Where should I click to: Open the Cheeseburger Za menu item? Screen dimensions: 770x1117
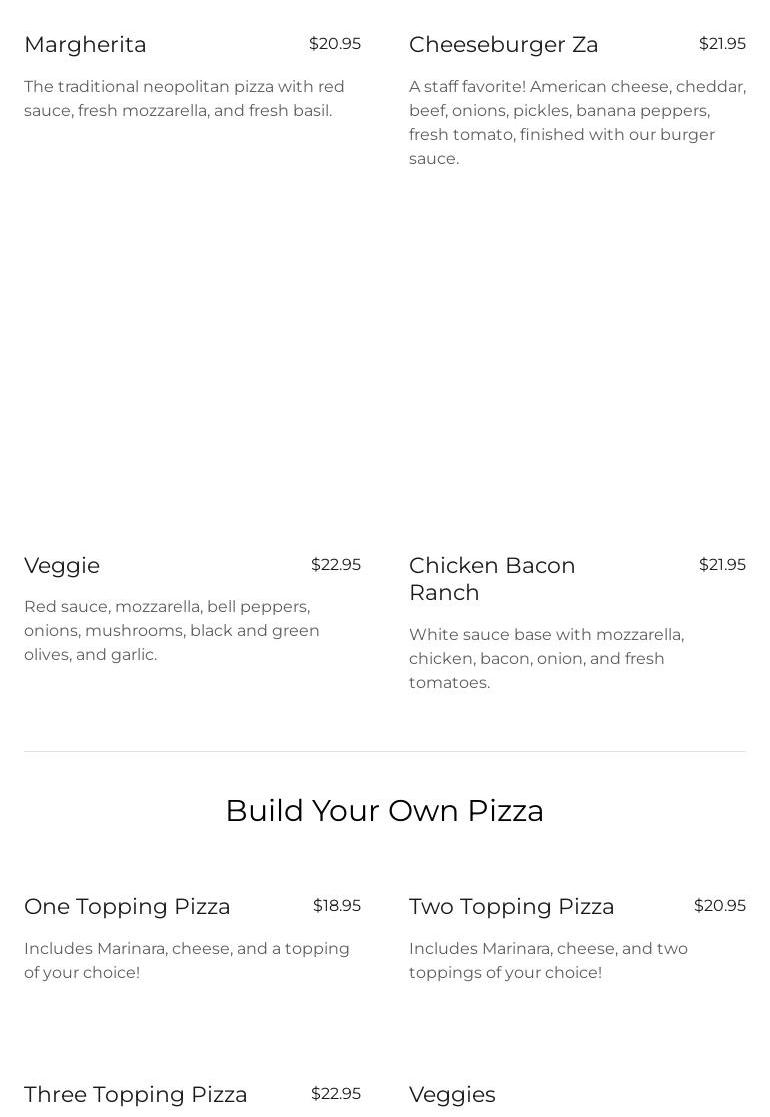503,45
